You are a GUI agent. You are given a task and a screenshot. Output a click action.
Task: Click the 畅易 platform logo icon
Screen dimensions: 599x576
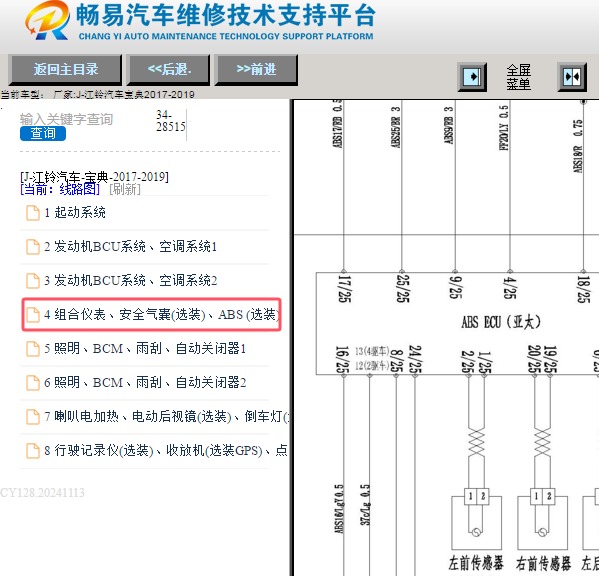coord(48,20)
